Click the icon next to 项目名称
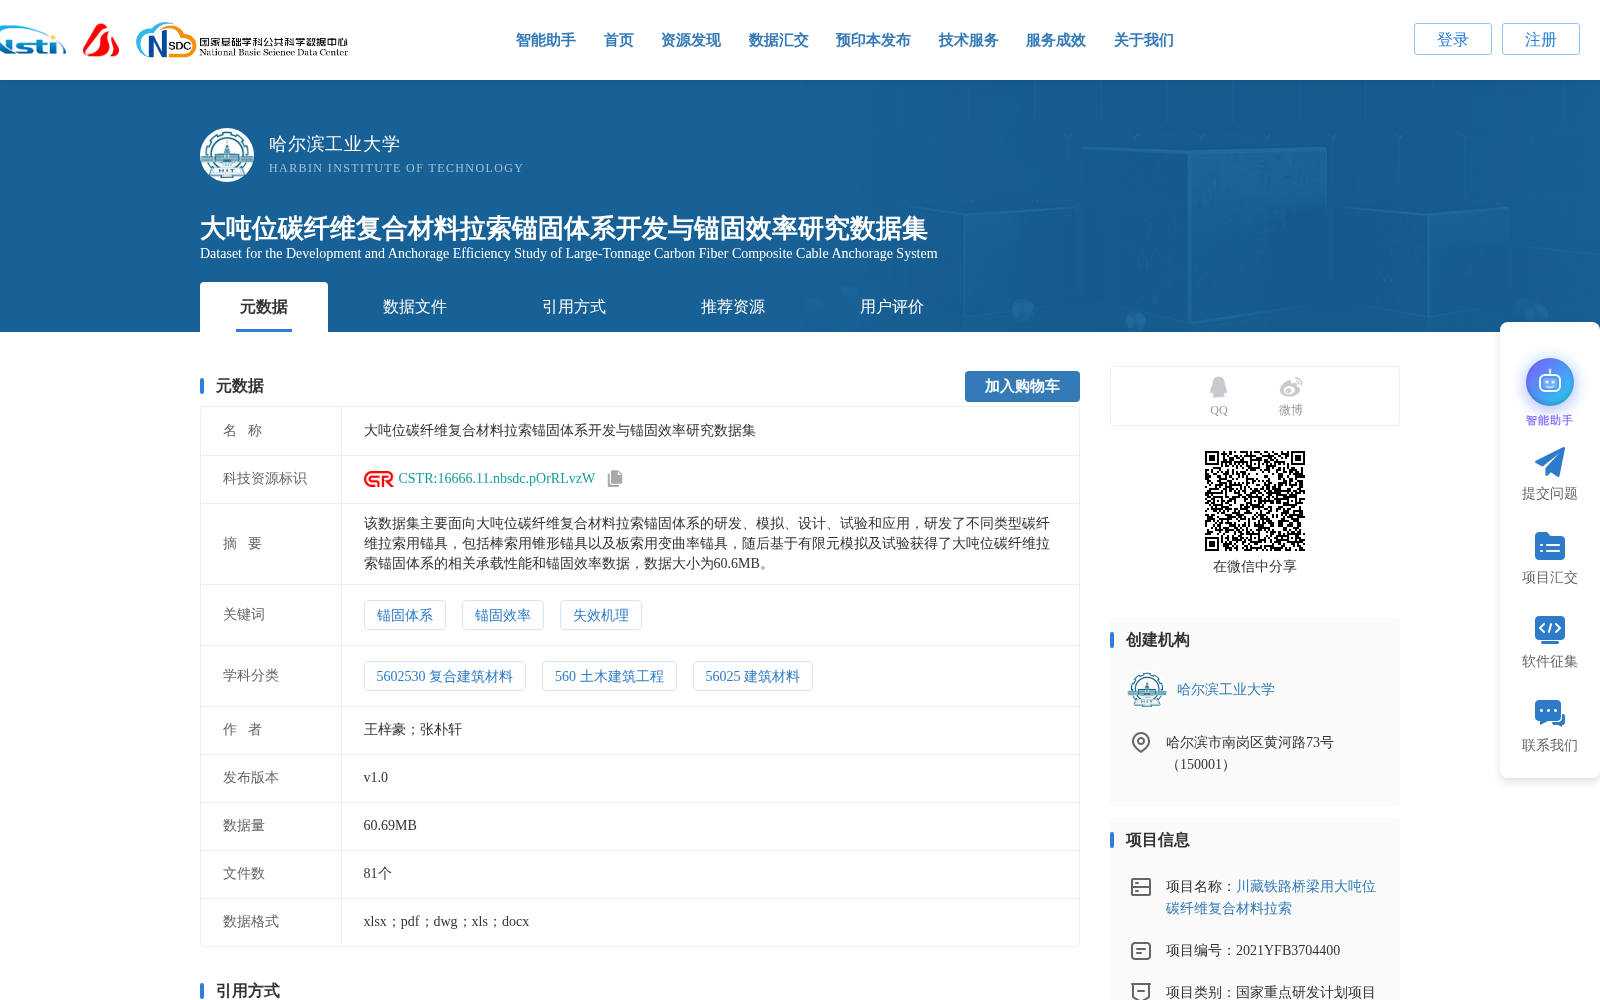 click(1140, 887)
